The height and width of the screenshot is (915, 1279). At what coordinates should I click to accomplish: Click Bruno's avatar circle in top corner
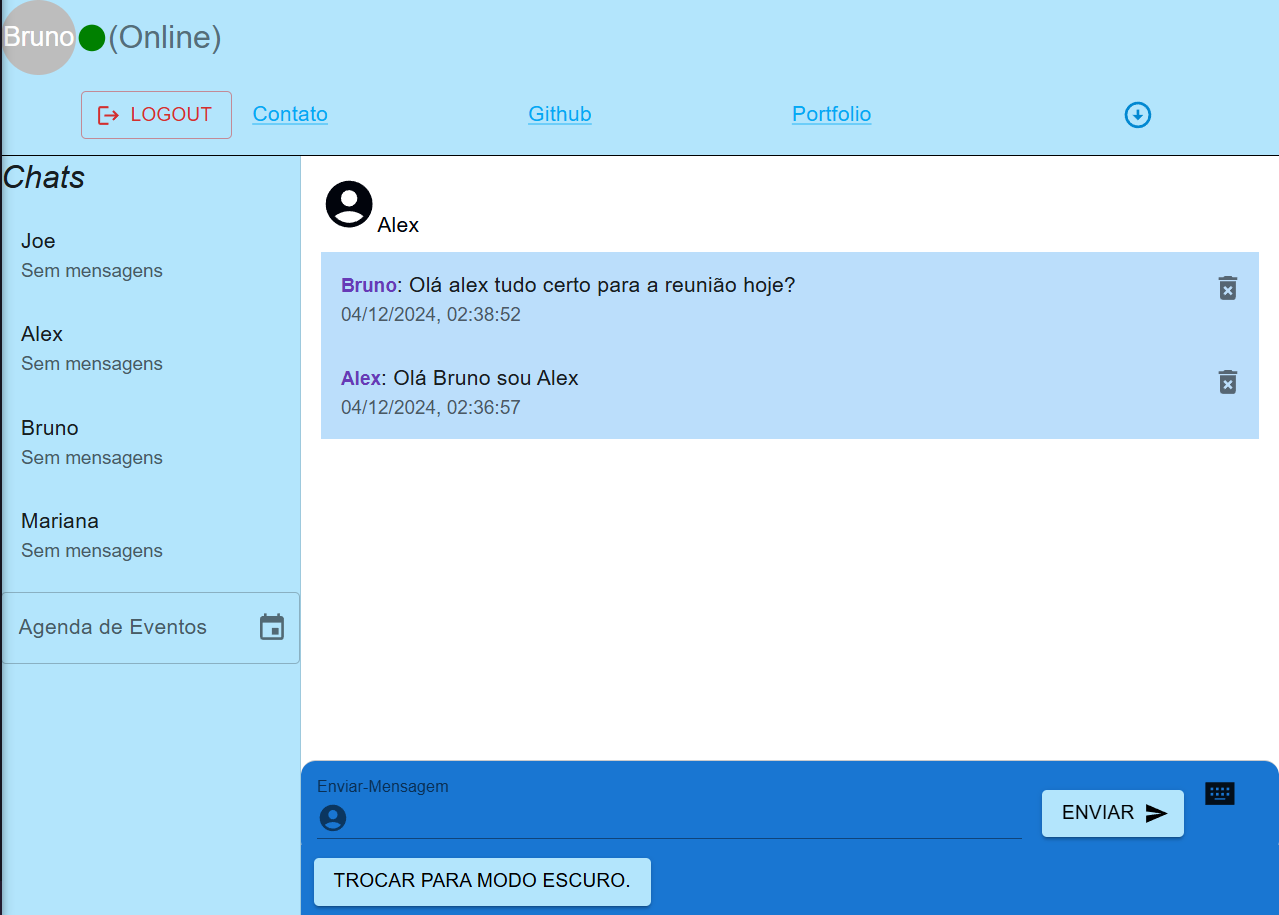[x=38, y=38]
